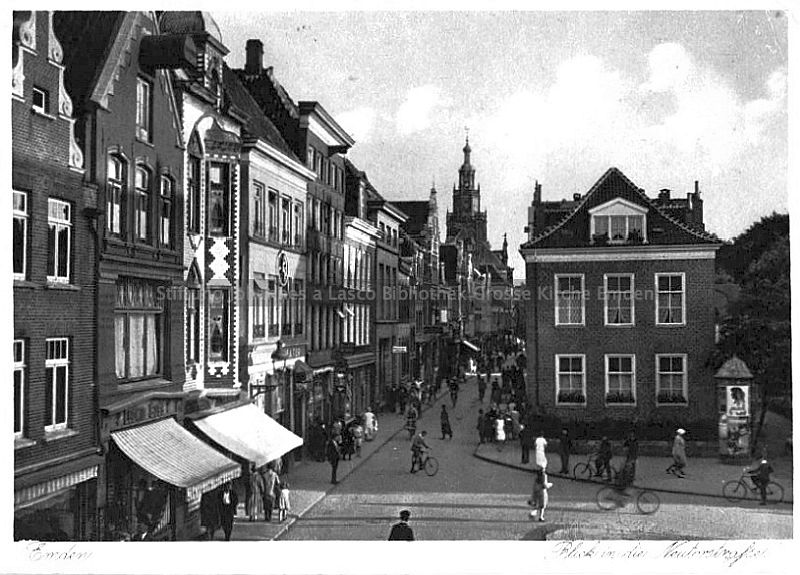The height and width of the screenshot is (575, 800).
Task: Click the upper middle window of the brick house
Action: click(619, 299)
